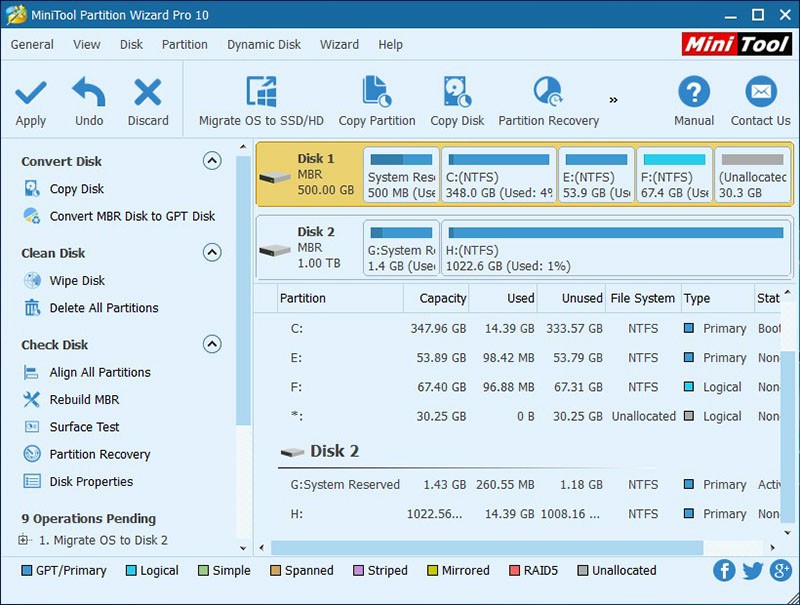Sort by the Capacity column header
Screen dimensions: 800x605
(436, 298)
